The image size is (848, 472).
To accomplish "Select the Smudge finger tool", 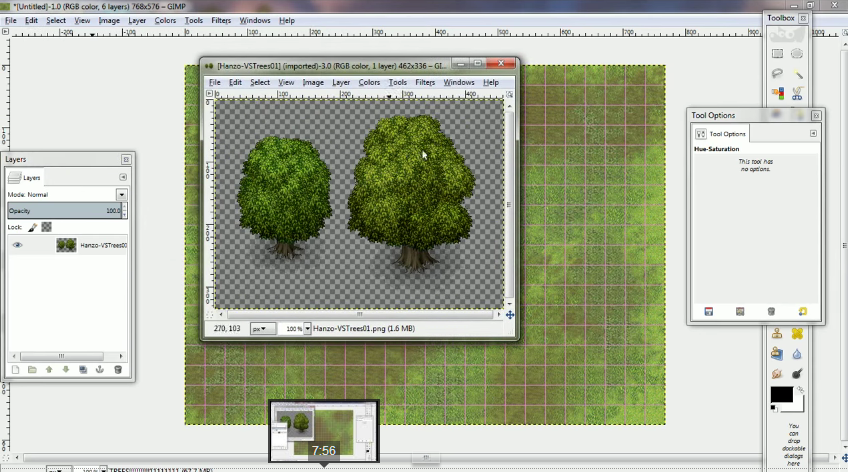I will pyautogui.click(x=777, y=374).
